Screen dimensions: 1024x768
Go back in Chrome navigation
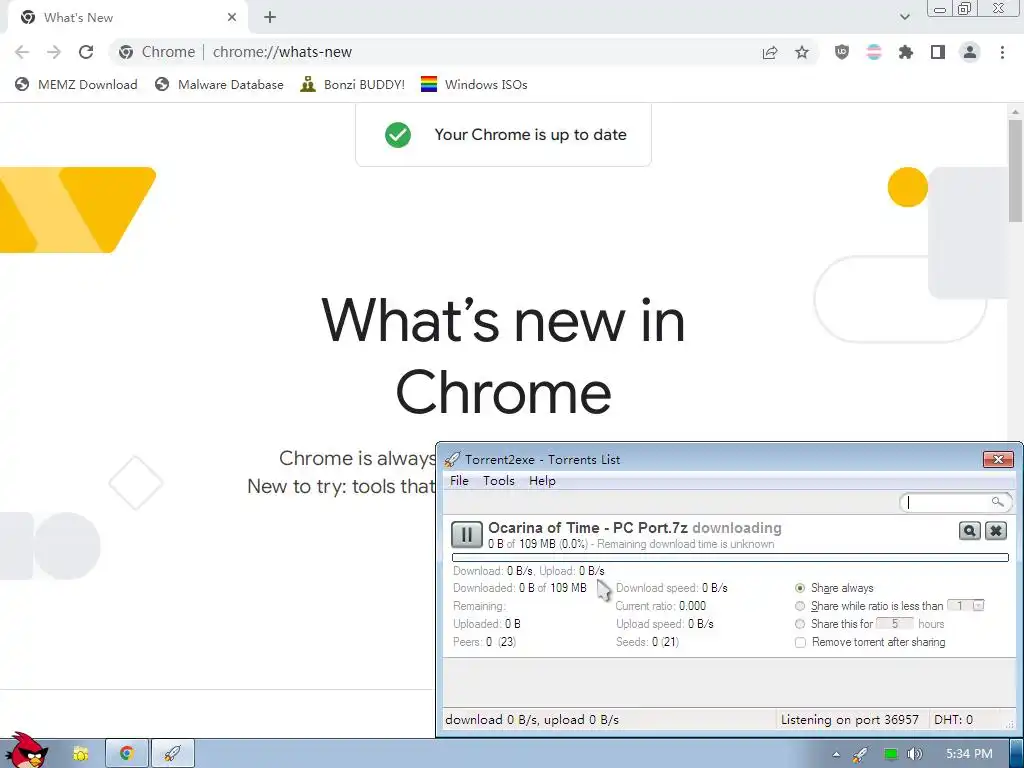(x=22, y=52)
